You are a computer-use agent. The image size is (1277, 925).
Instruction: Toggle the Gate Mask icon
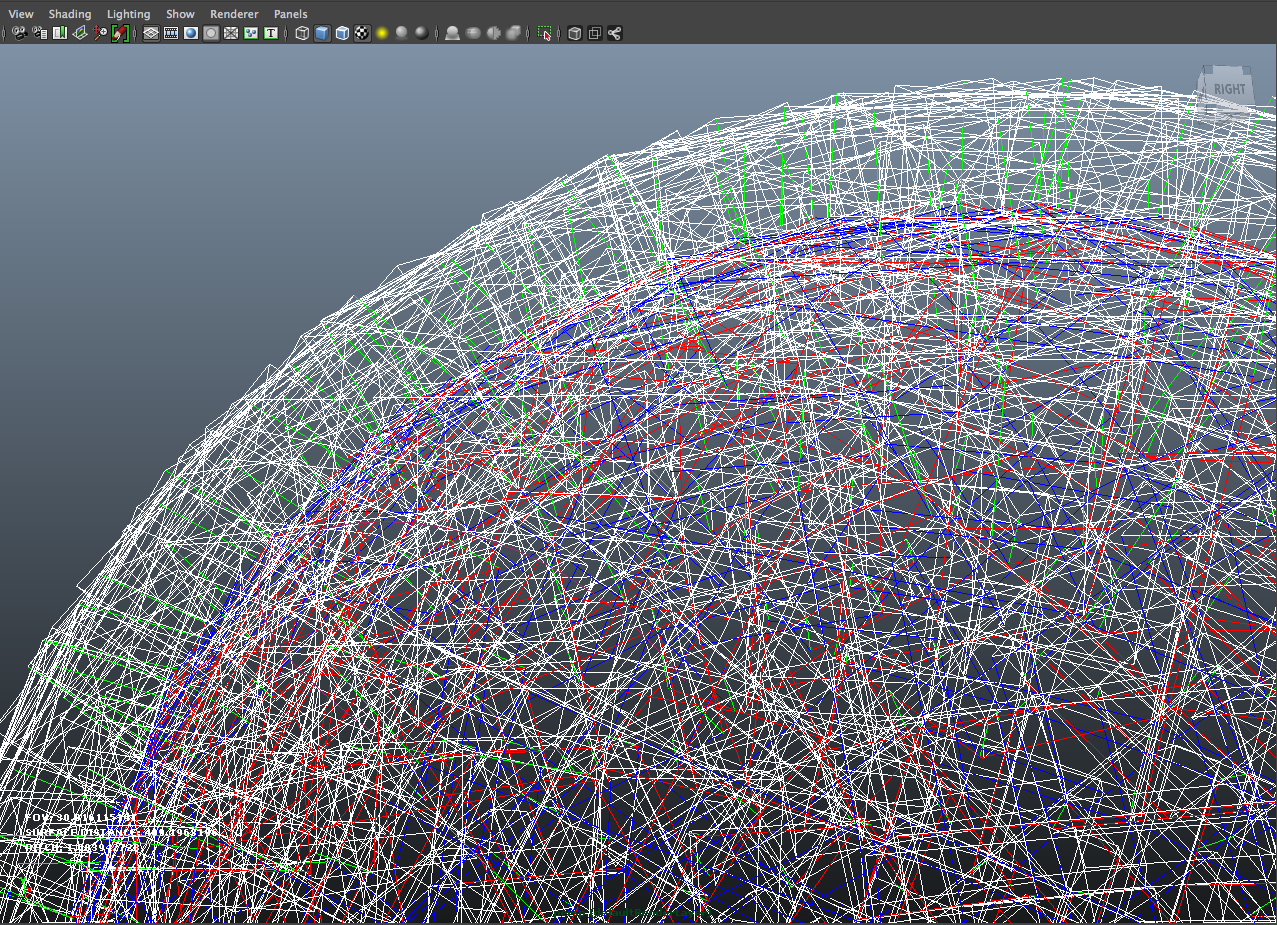click(211, 33)
